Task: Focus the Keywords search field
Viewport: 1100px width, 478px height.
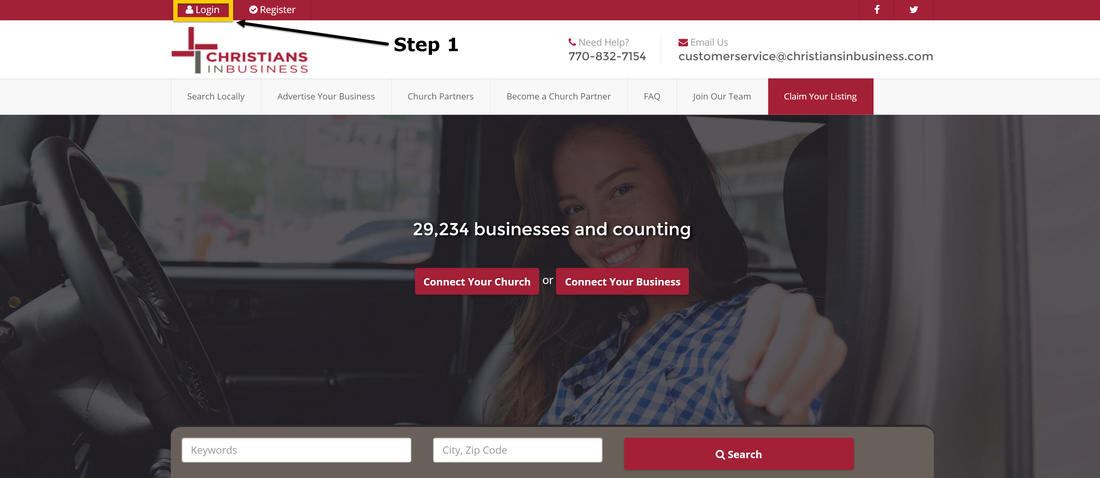Action: [x=296, y=450]
